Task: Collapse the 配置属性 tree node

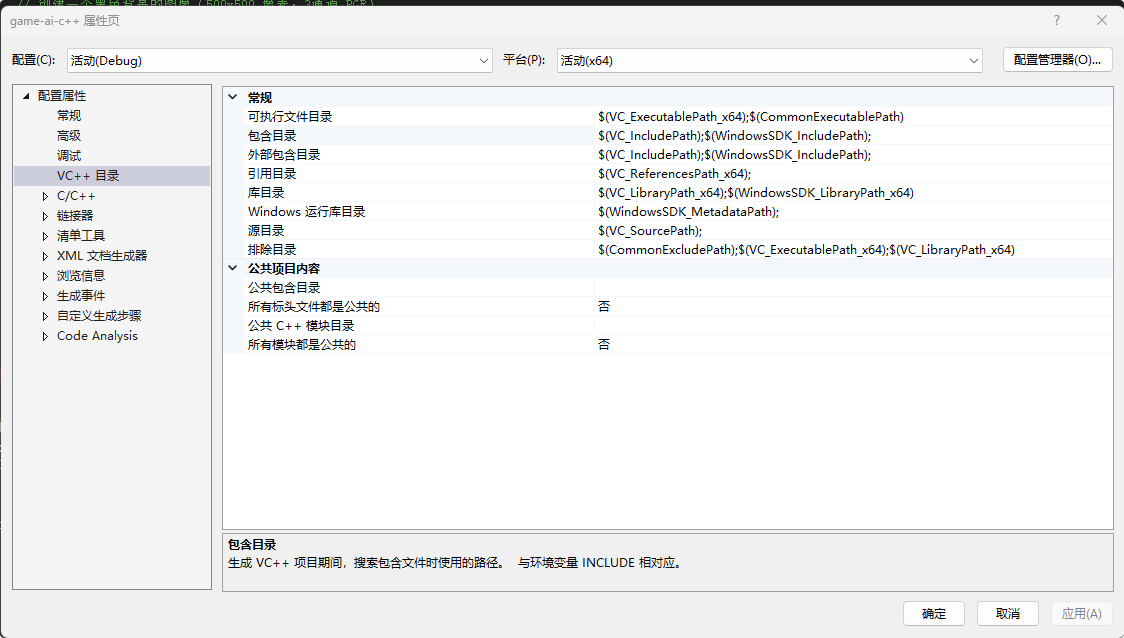Action: [26, 96]
